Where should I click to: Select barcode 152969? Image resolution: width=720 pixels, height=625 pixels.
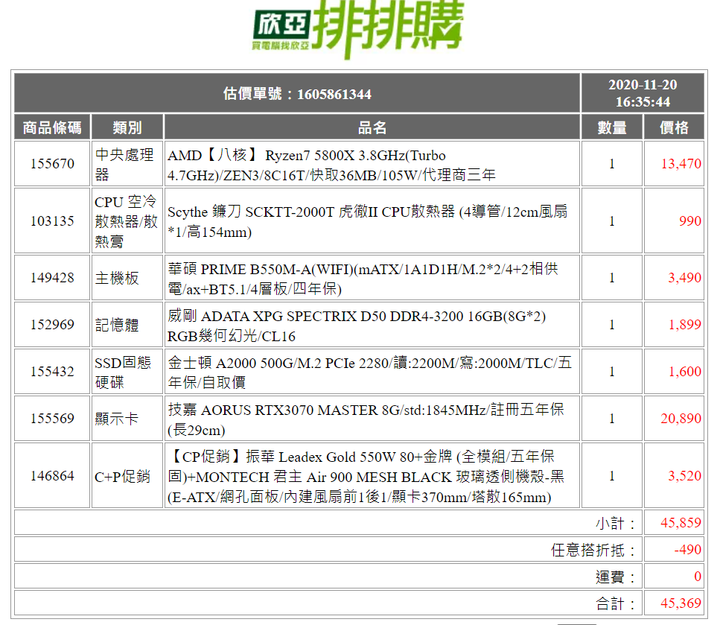pyautogui.click(x=52, y=325)
